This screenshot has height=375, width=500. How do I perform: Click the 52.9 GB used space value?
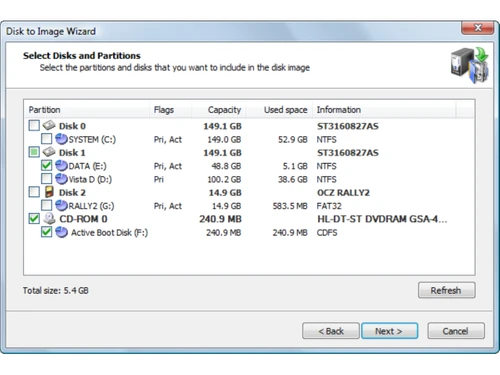(x=293, y=139)
